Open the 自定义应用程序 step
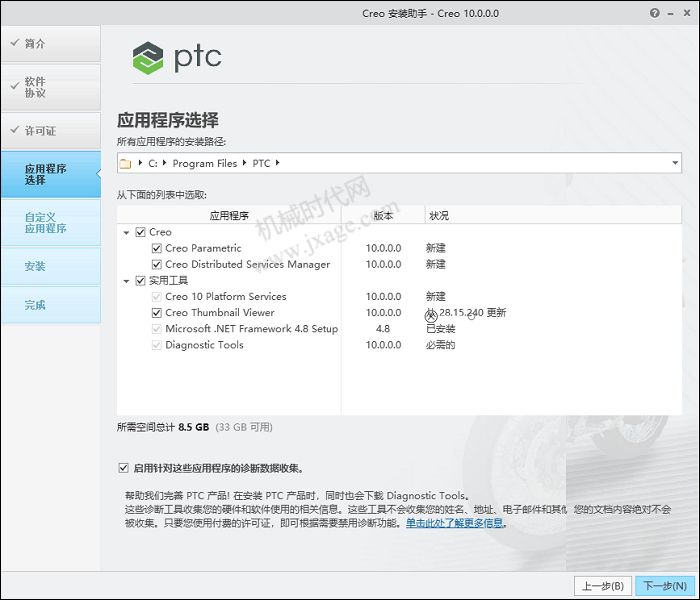Screen dimensions: 700x600 [51, 223]
